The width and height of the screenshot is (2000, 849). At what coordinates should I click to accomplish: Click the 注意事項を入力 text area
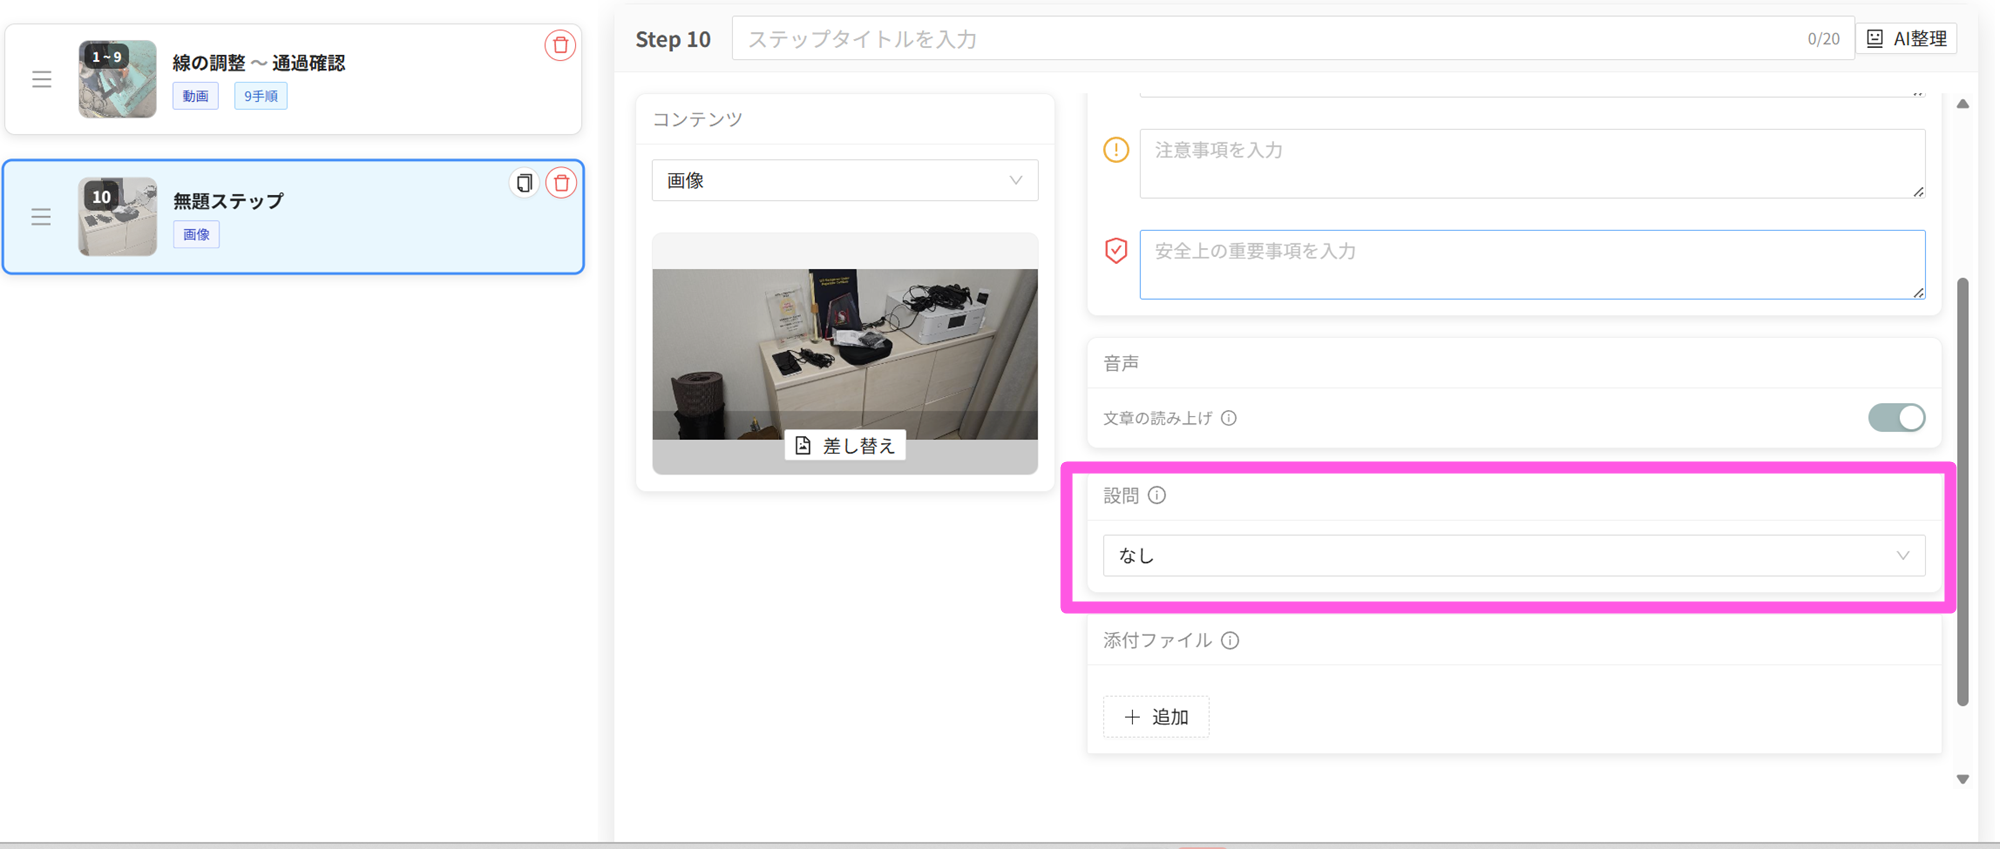point(1531,164)
